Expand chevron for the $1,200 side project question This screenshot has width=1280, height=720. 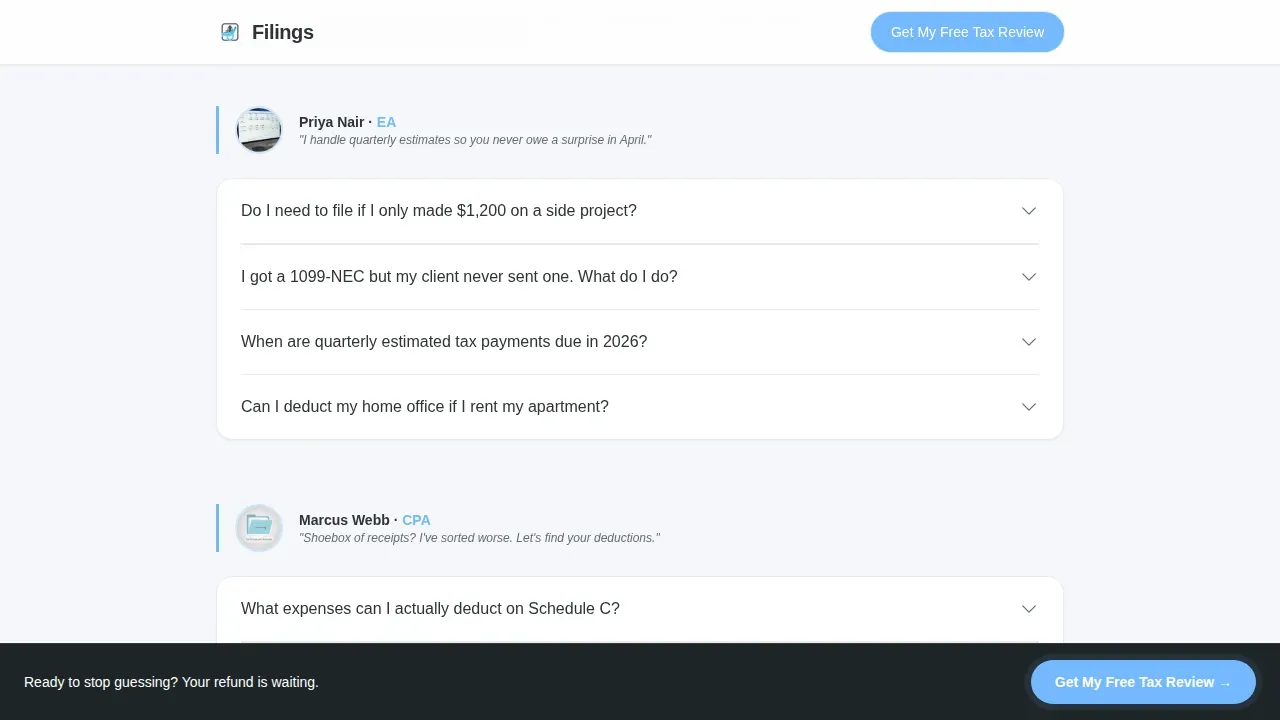pyautogui.click(x=1029, y=211)
